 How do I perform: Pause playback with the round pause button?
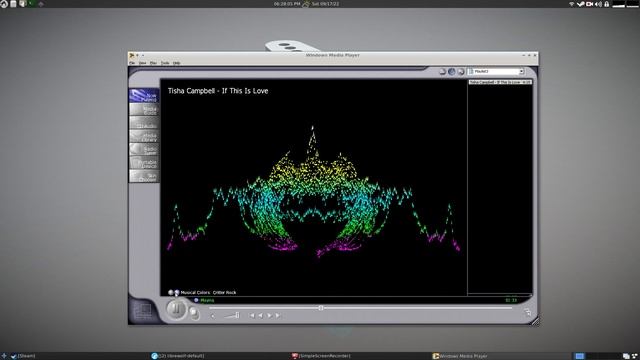coord(176,309)
